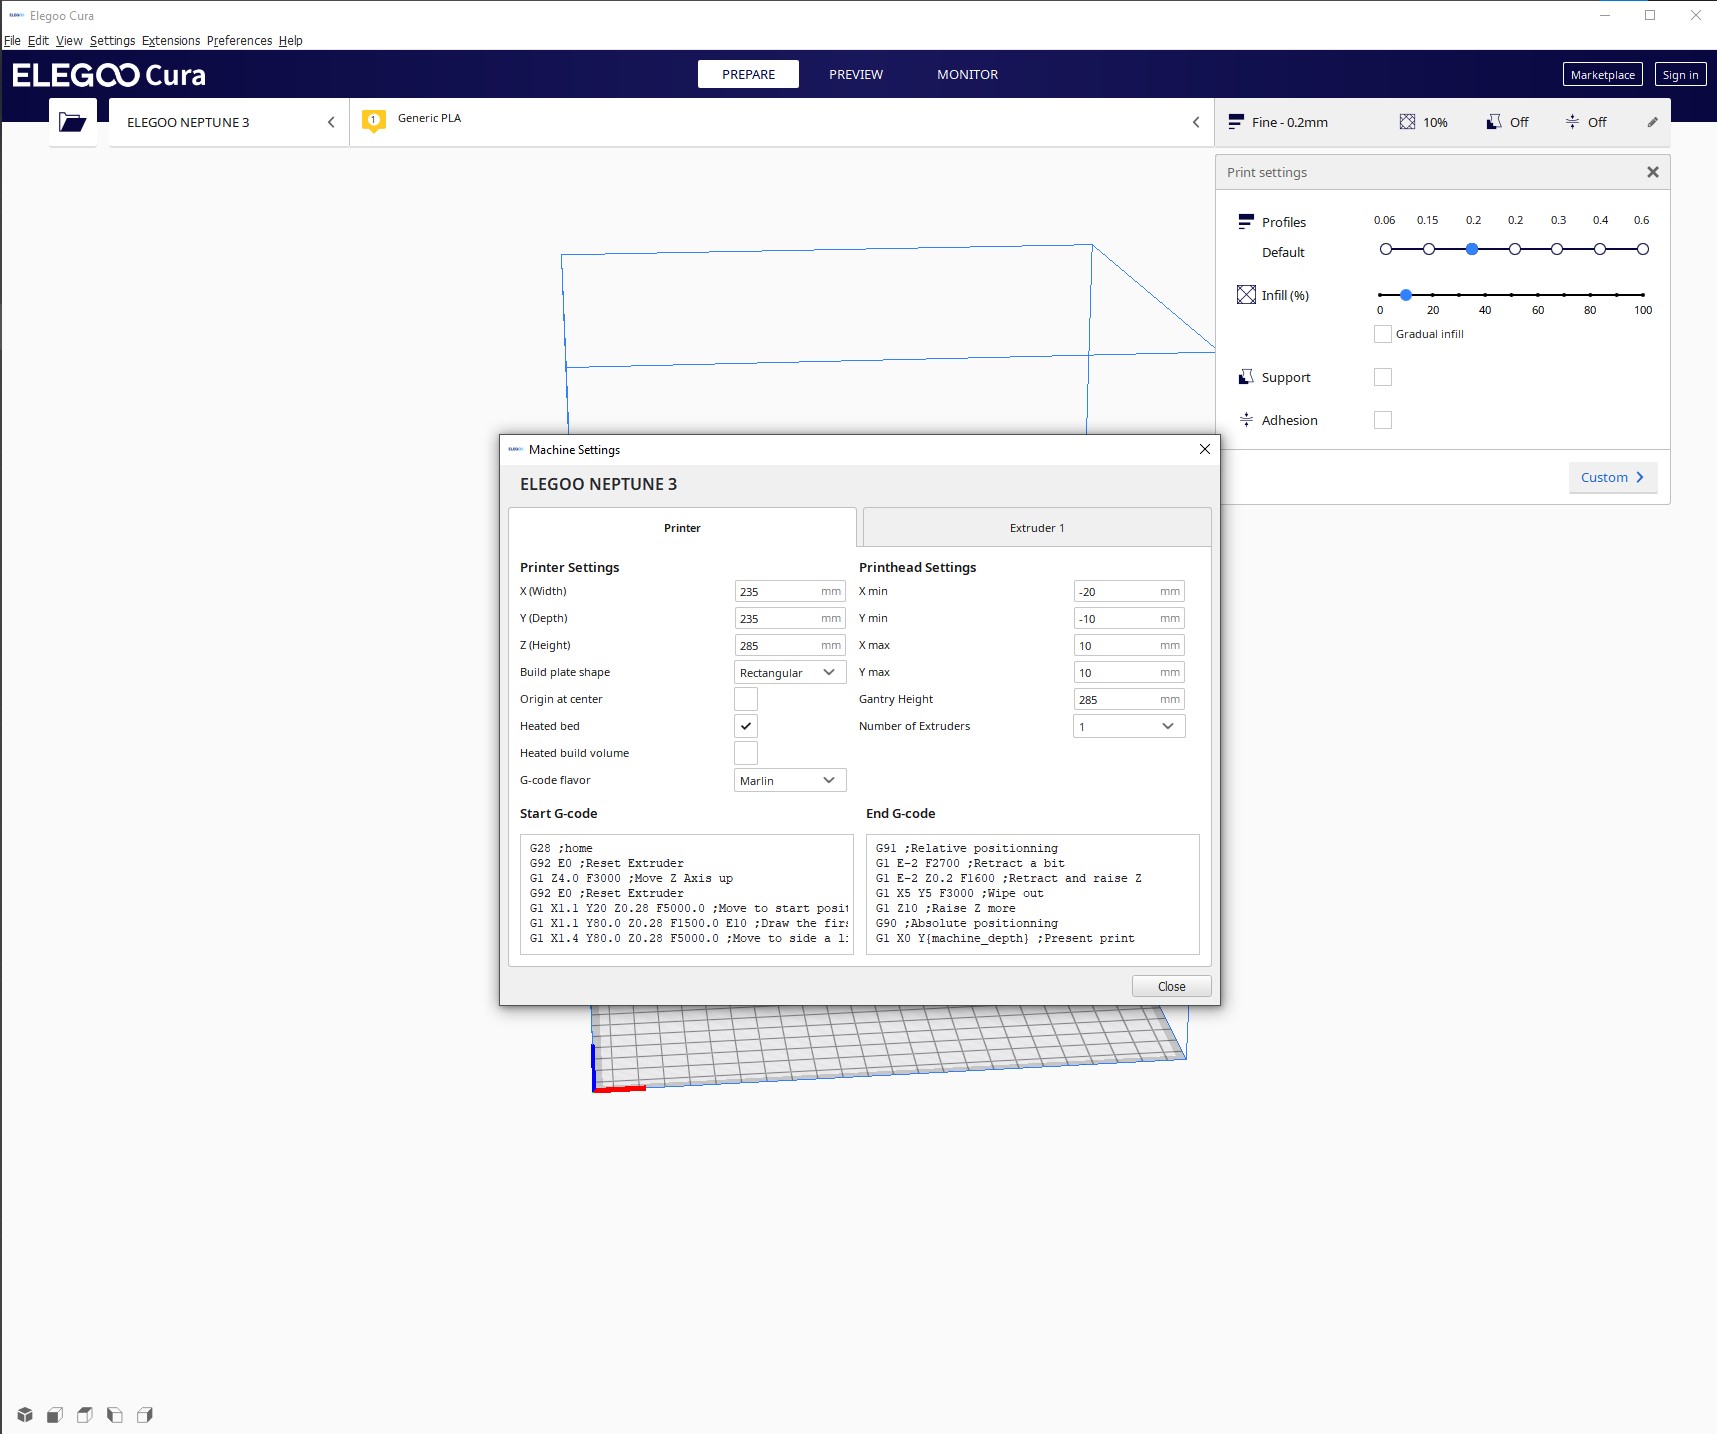Open the Help menu
1717x1434 pixels.
pos(290,41)
